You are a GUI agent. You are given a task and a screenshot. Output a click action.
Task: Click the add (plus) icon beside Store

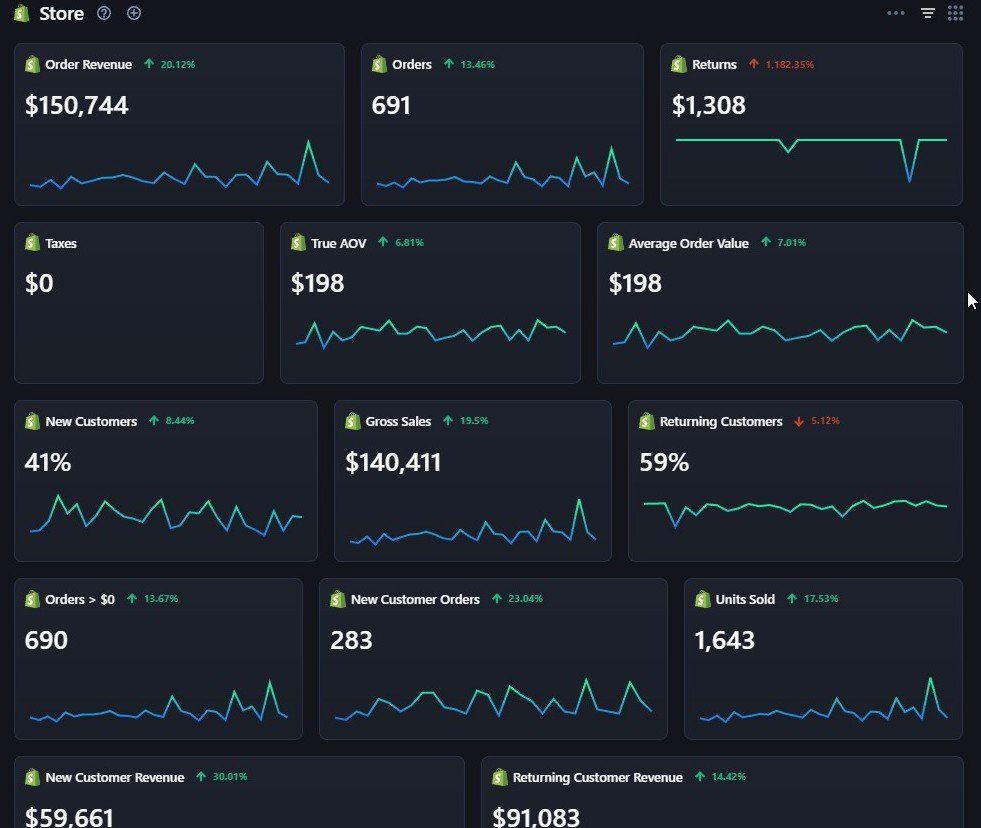[134, 13]
